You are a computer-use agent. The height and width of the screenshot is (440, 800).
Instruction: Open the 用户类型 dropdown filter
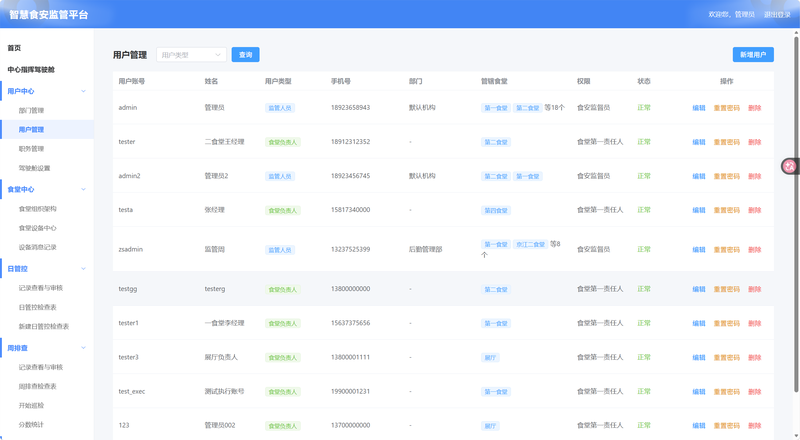(x=191, y=55)
